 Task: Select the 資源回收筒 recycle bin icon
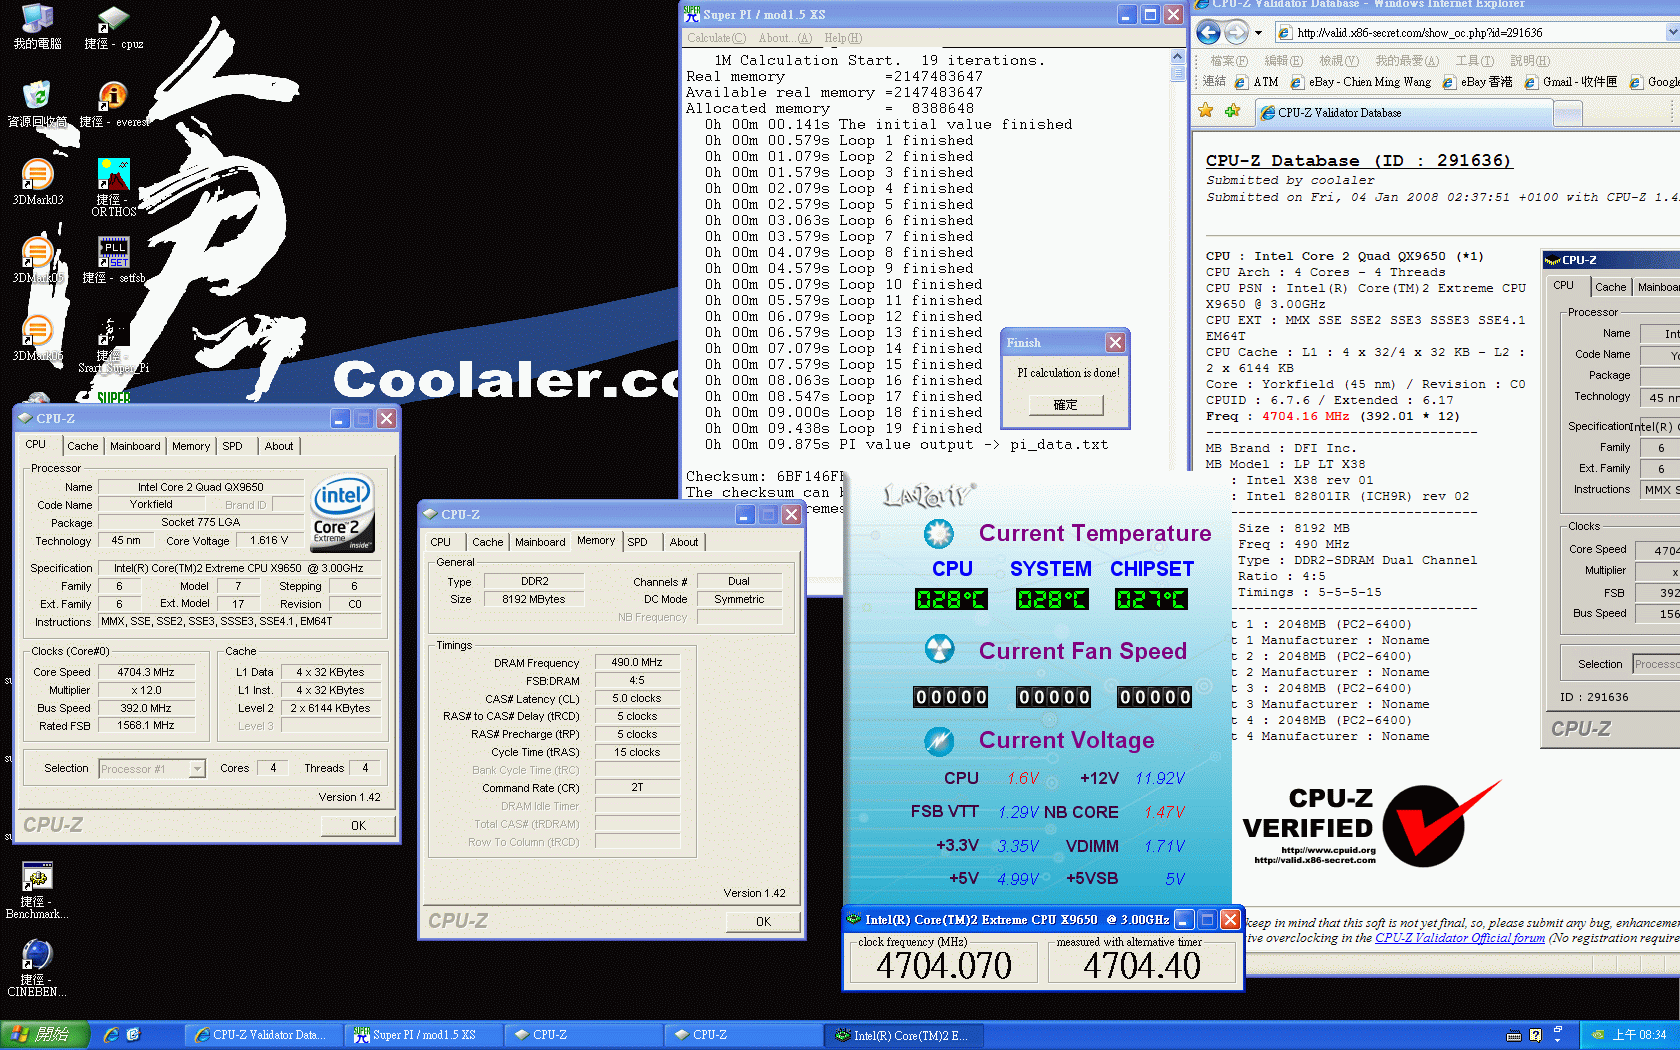pos(37,104)
